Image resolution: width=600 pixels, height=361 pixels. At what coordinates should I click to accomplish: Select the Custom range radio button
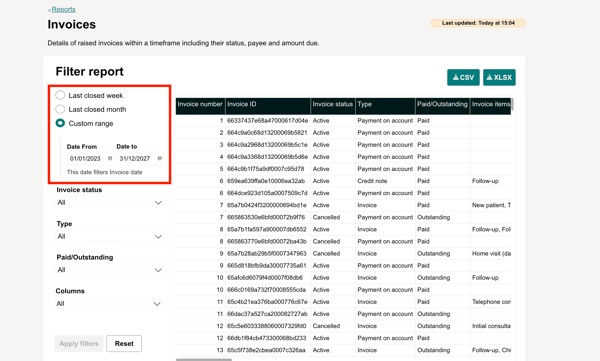click(60, 123)
